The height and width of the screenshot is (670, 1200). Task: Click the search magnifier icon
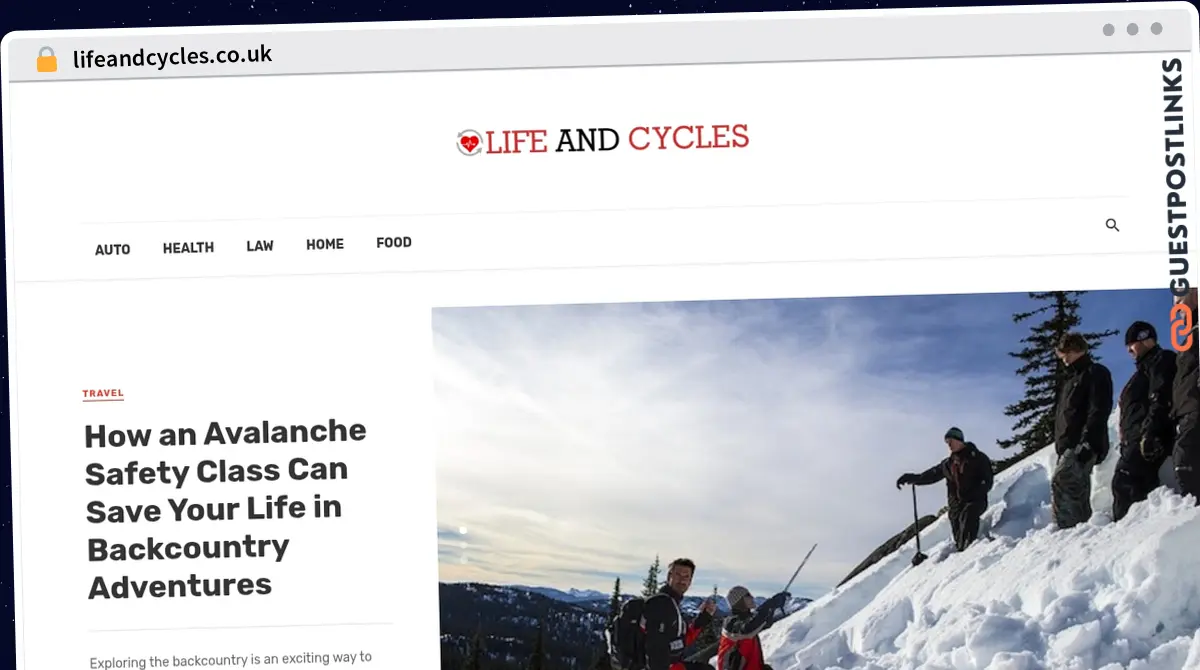[x=1112, y=225]
